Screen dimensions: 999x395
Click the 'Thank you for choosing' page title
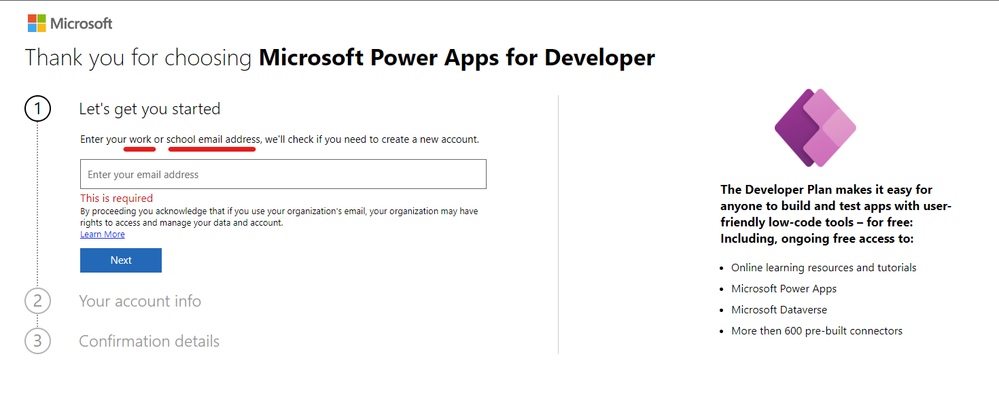point(340,58)
